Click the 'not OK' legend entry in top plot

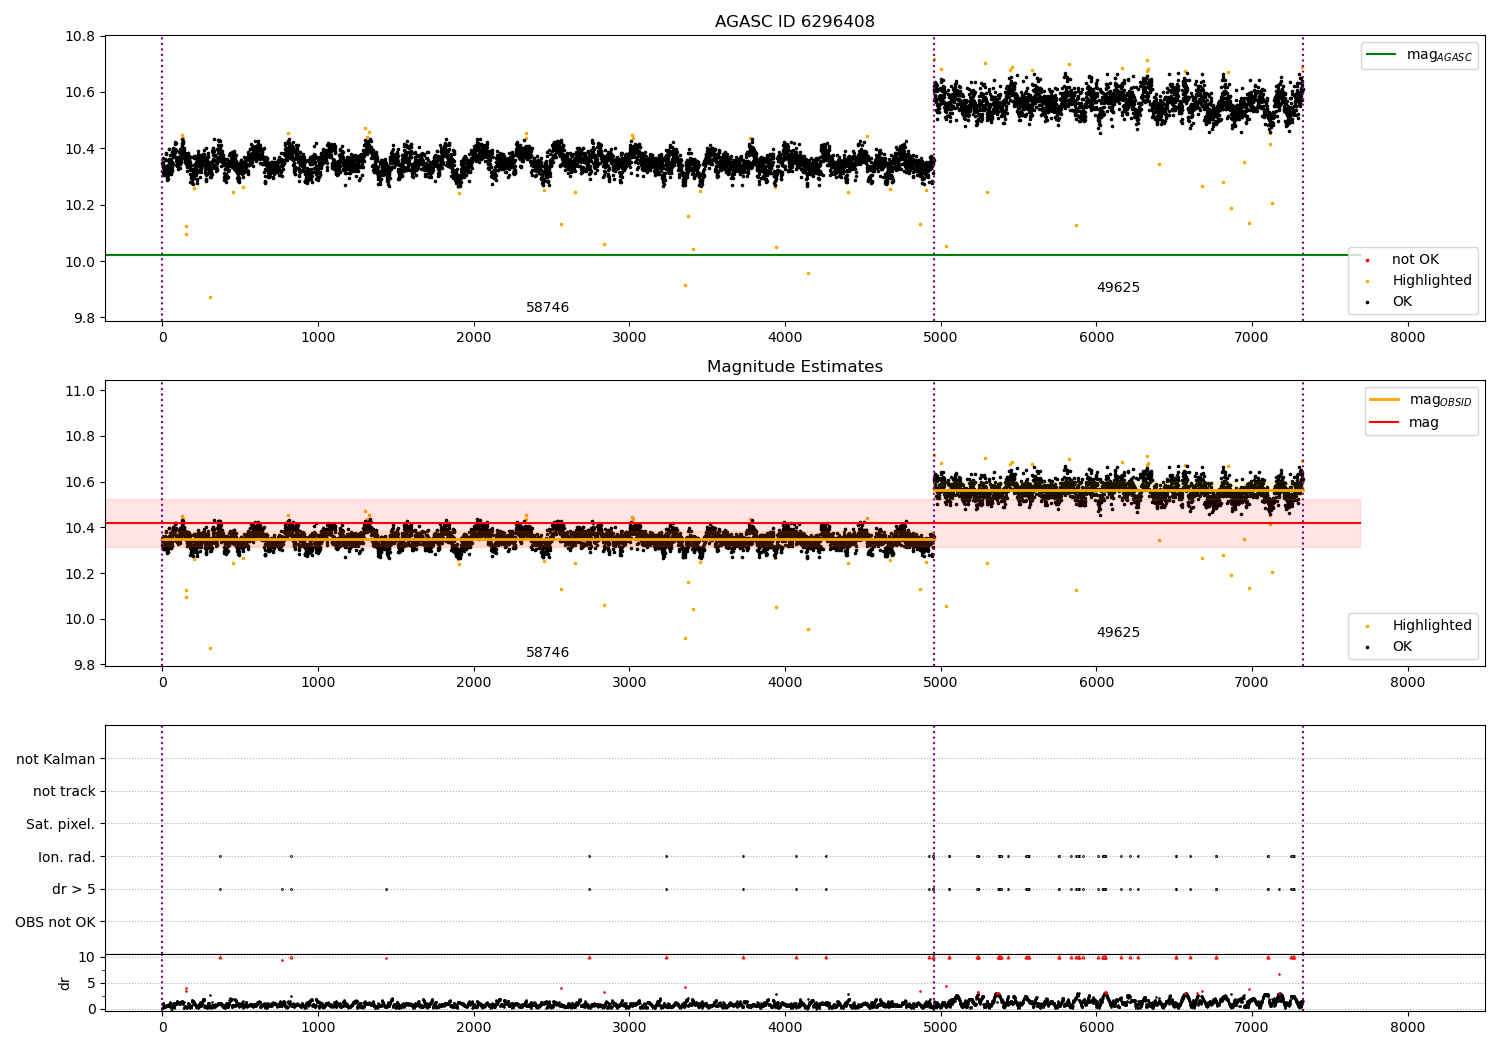1415,260
